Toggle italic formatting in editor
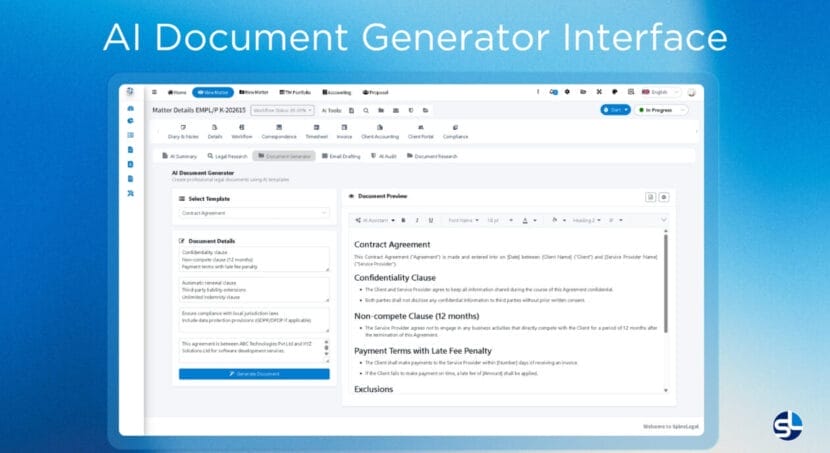830x453 pixels. pos(417,220)
